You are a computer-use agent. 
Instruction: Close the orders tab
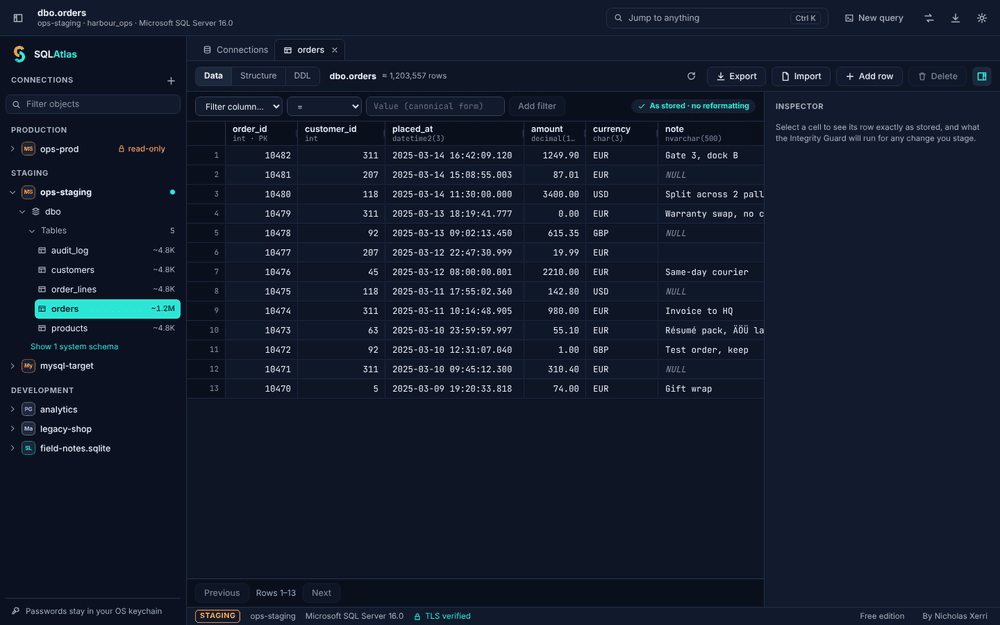pos(335,50)
